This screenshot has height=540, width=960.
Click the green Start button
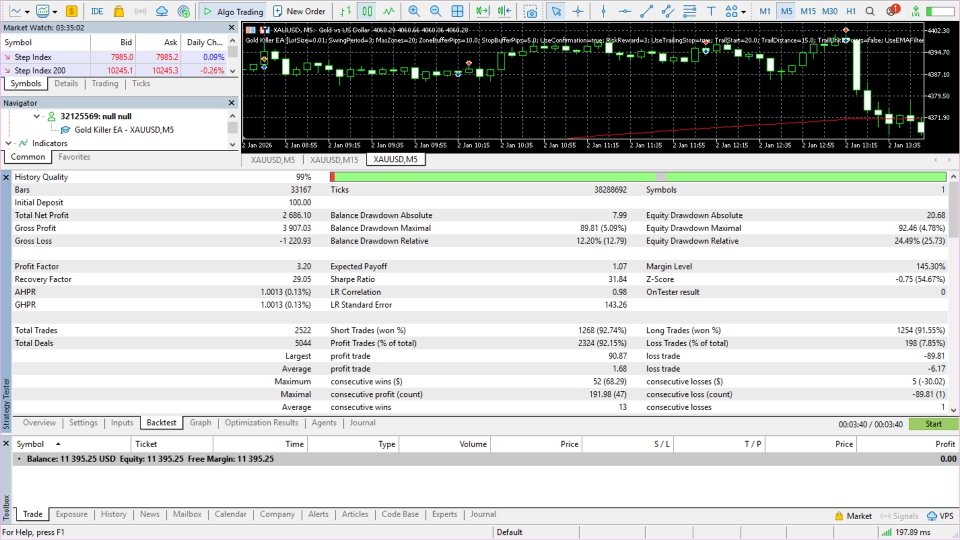[933, 424]
